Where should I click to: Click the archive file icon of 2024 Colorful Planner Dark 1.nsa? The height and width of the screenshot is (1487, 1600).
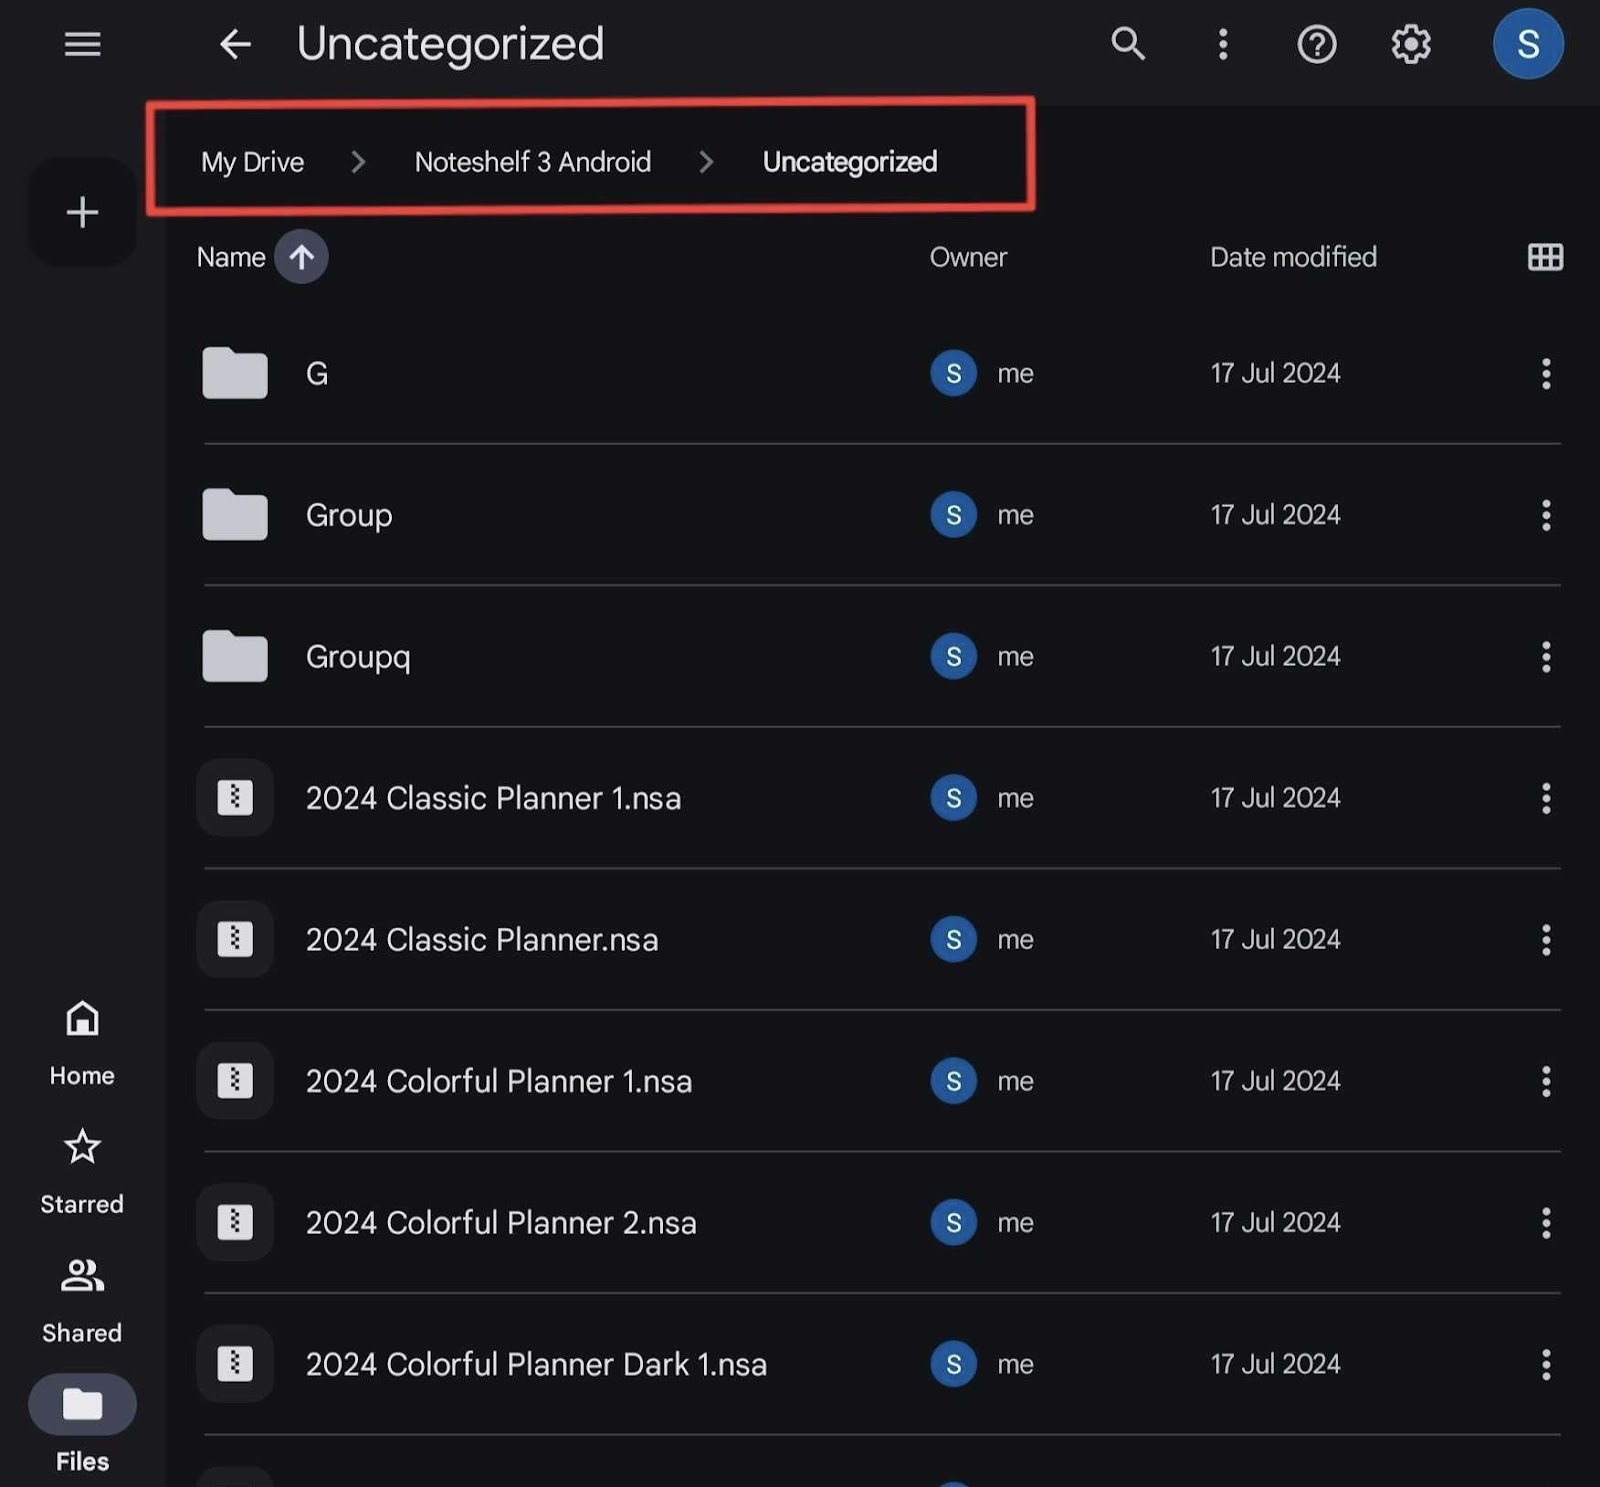tap(234, 1364)
